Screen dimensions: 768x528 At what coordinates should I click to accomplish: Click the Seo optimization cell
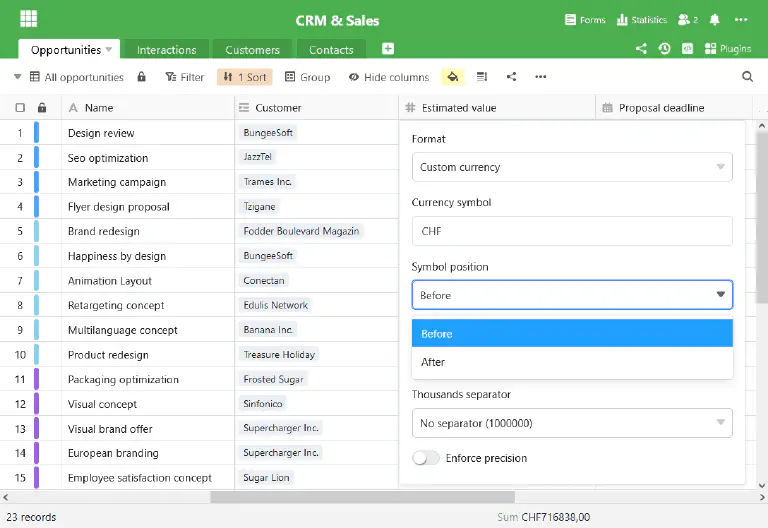[148, 158]
